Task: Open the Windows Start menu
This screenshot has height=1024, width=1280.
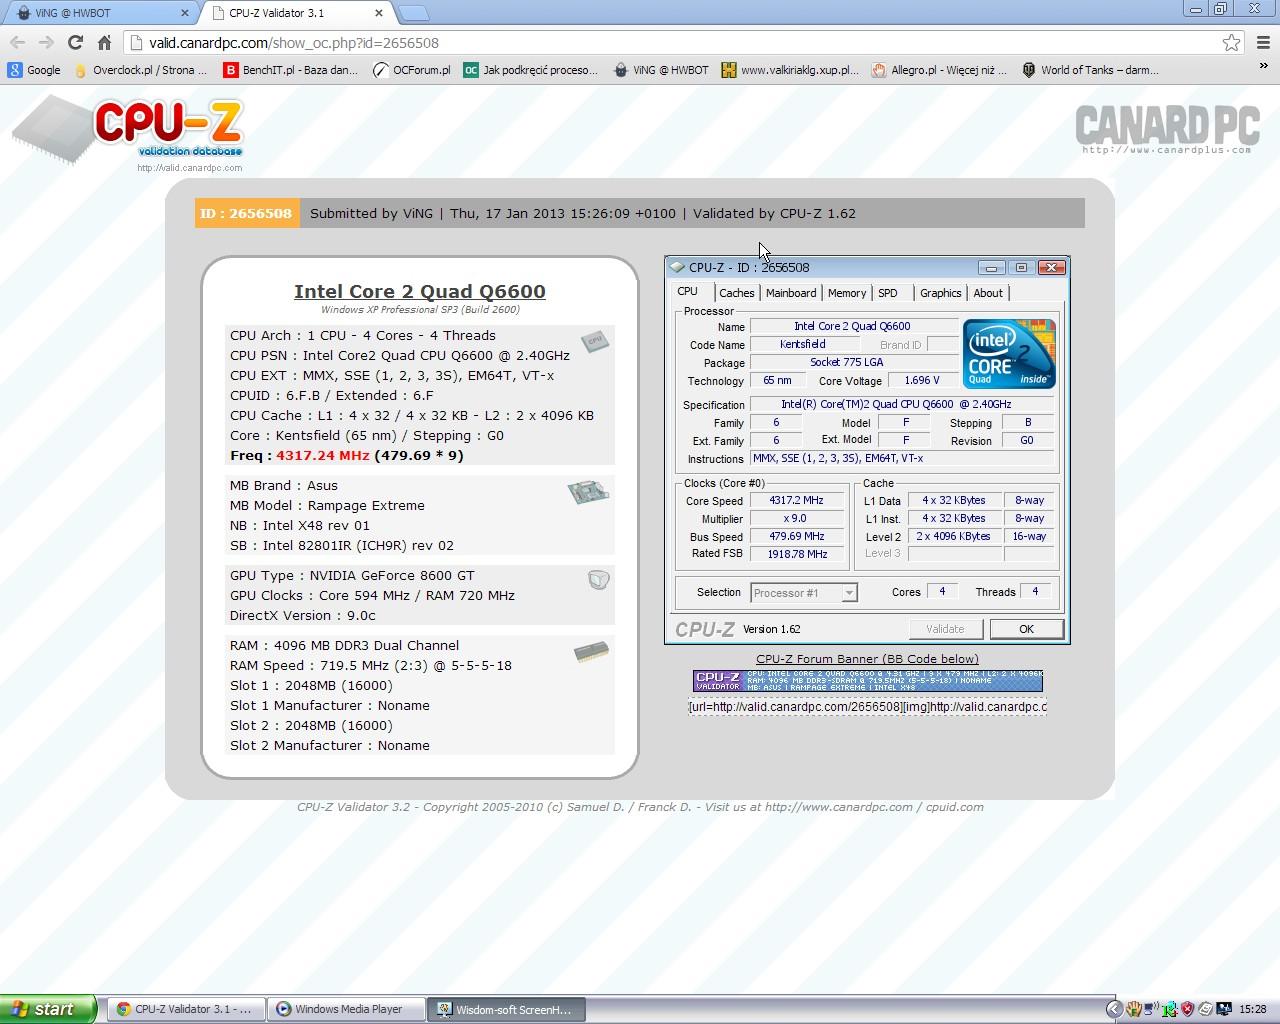Action: tap(48, 1009)
